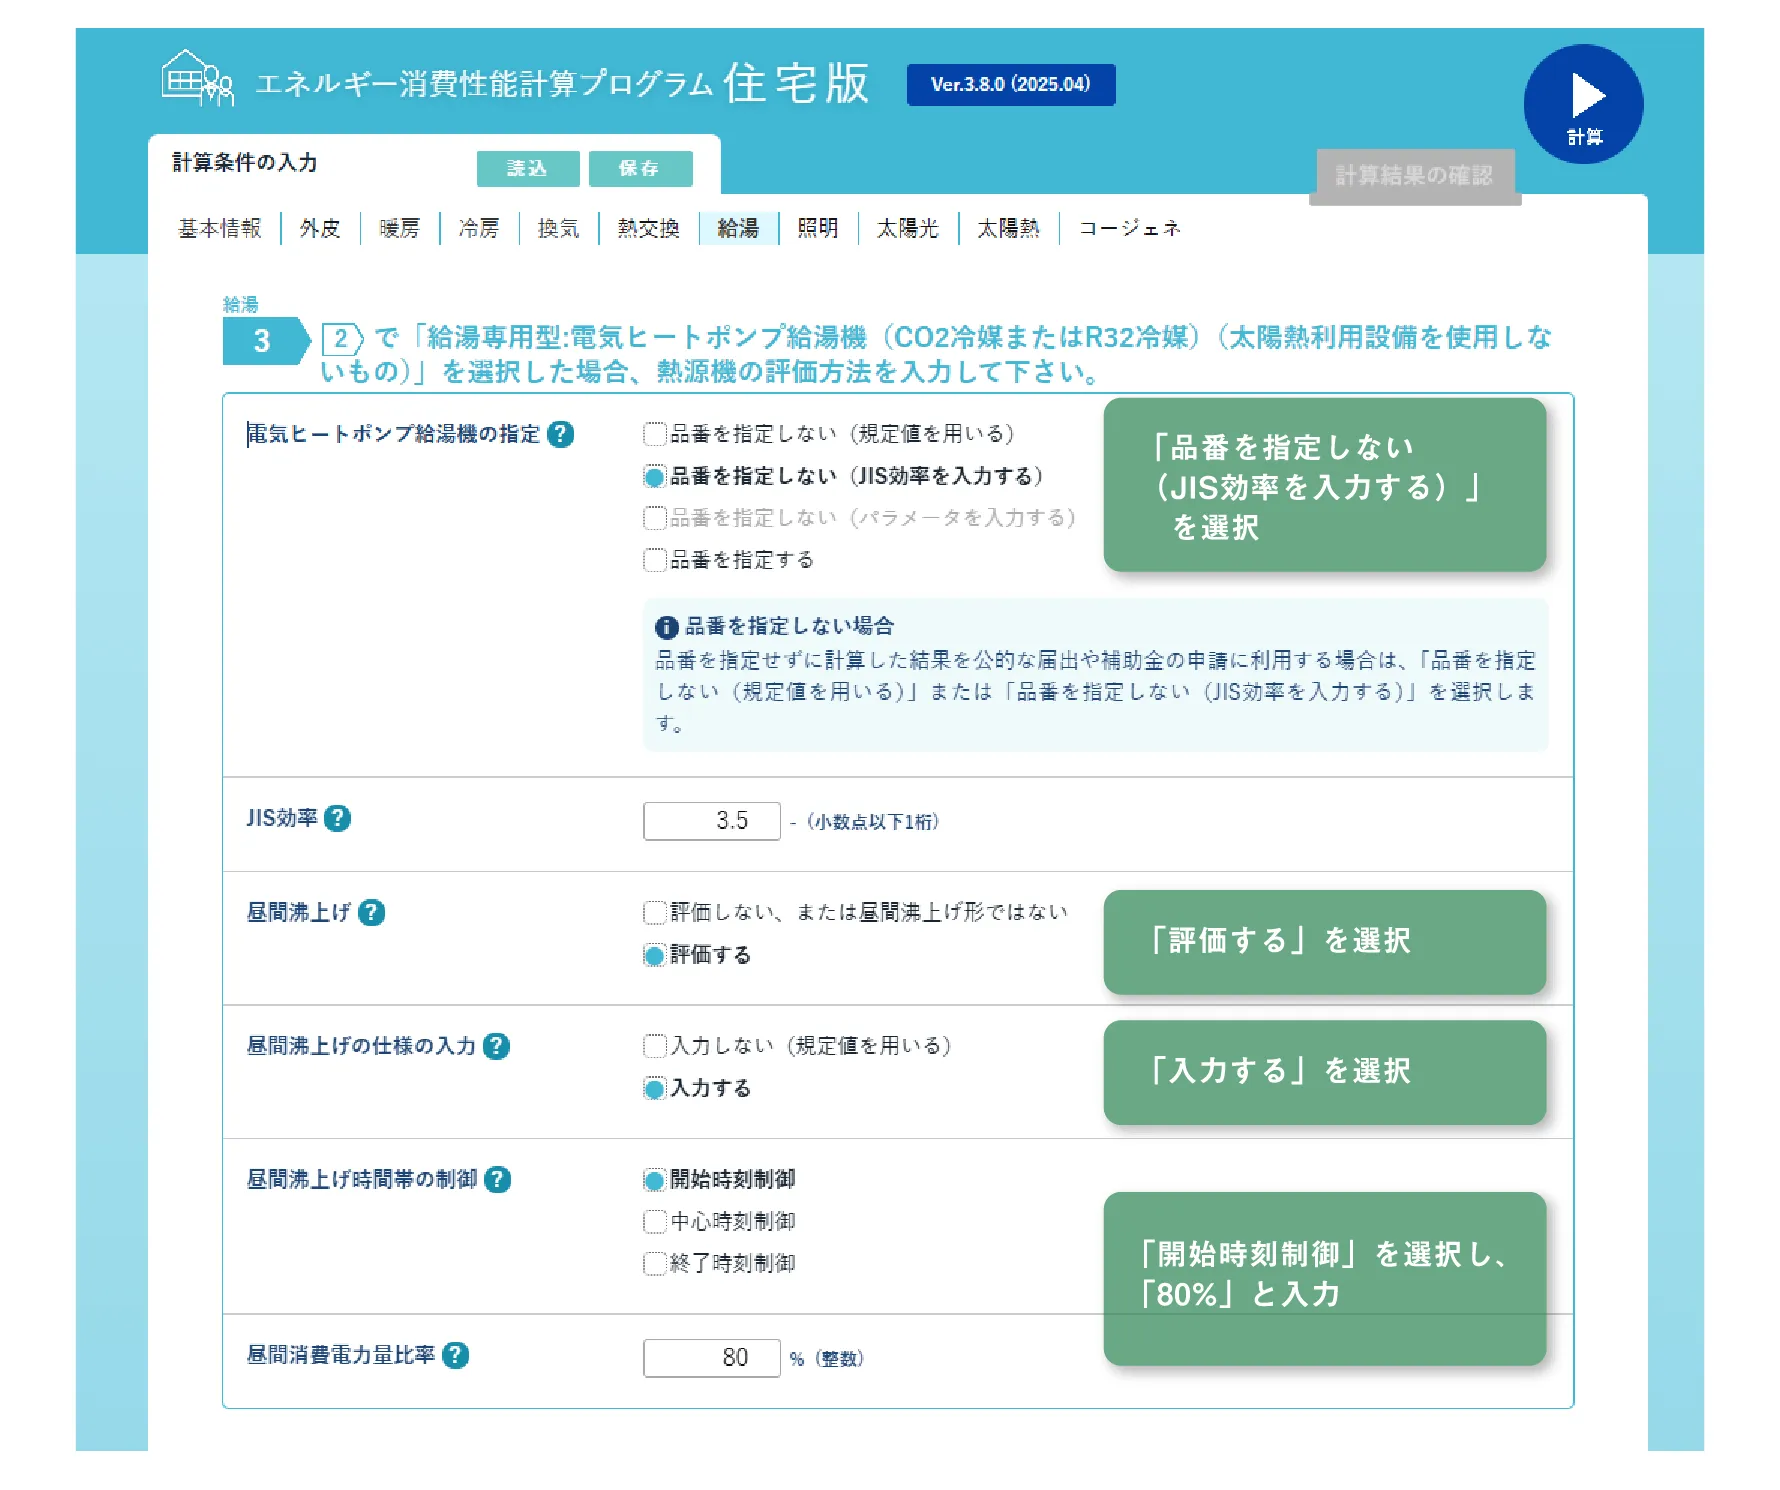Screen dimensions: 1780x1490
Task: Select 評価しない、または昼間沸上げ形ではない option
Action: [655, 912]
